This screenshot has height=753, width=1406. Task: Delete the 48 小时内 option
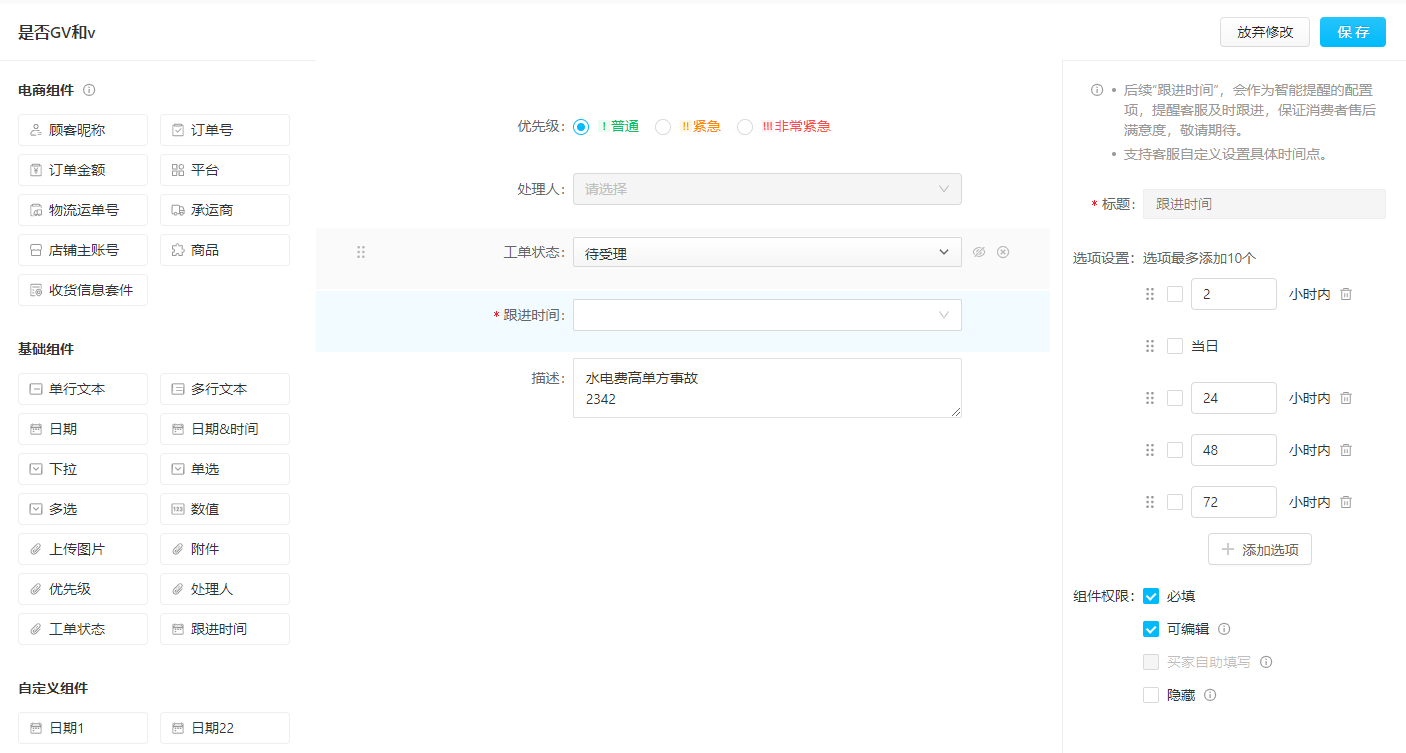[x=1346, y=450]
